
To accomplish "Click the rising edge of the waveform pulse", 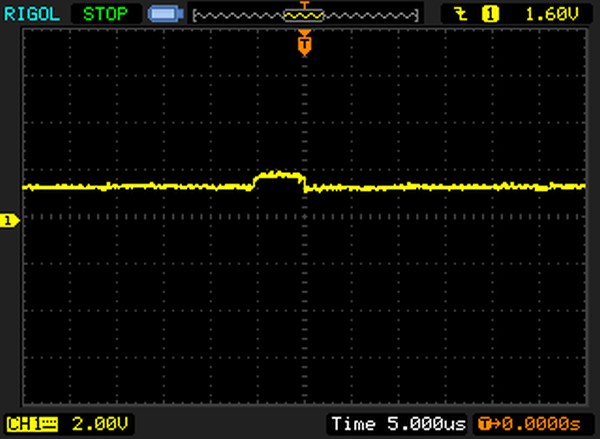I will (x=256, y=181).
